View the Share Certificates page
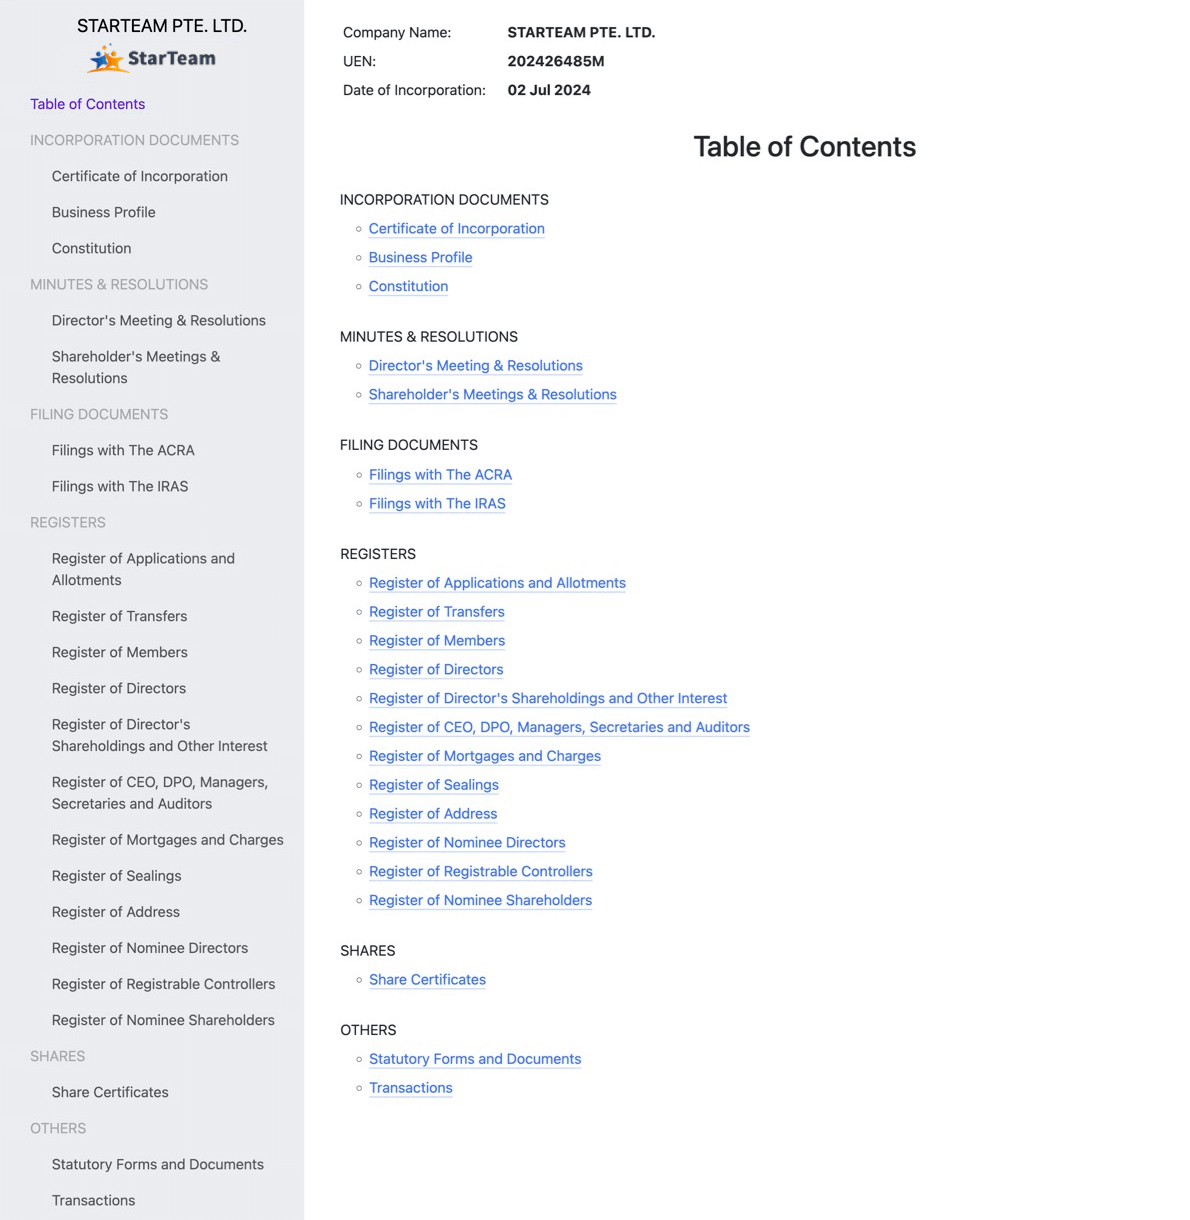 (427, 979)
